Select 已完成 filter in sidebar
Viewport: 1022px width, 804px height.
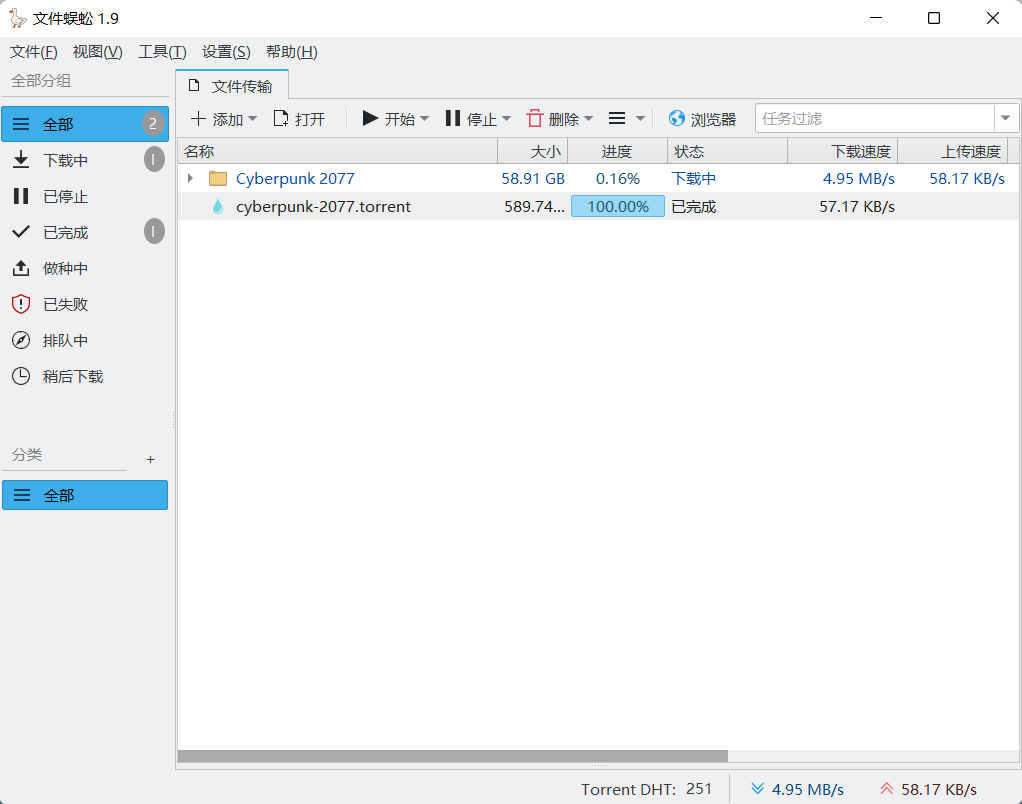[85, 232]
